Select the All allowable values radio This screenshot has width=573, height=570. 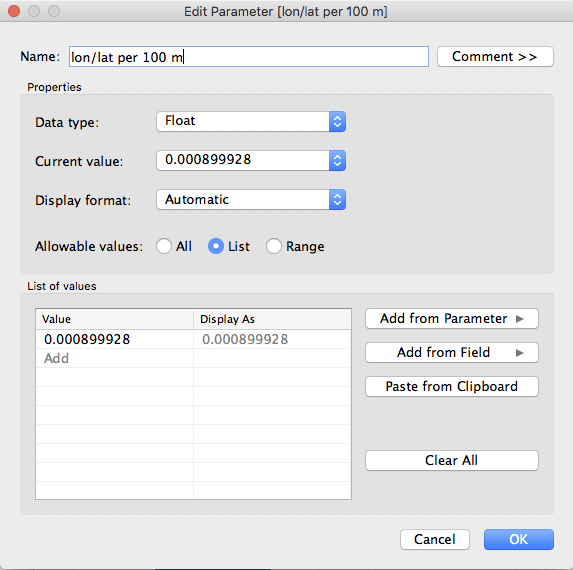[x=164, y=246]
